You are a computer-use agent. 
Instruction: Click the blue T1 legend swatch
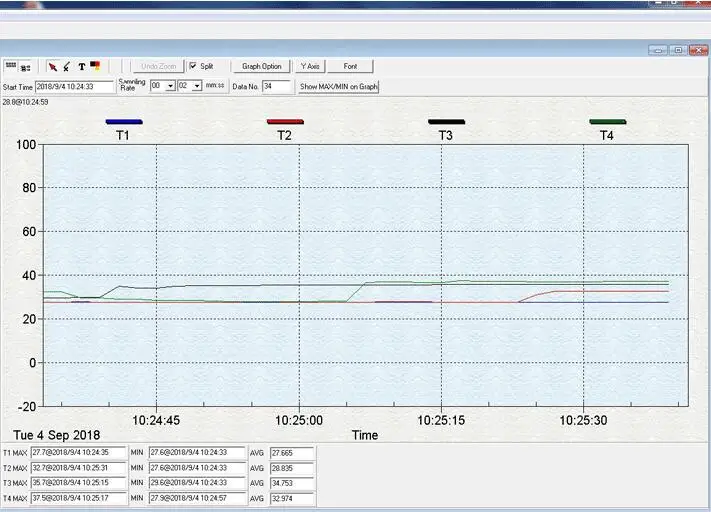pyautogui.click(x=124, y=122)
